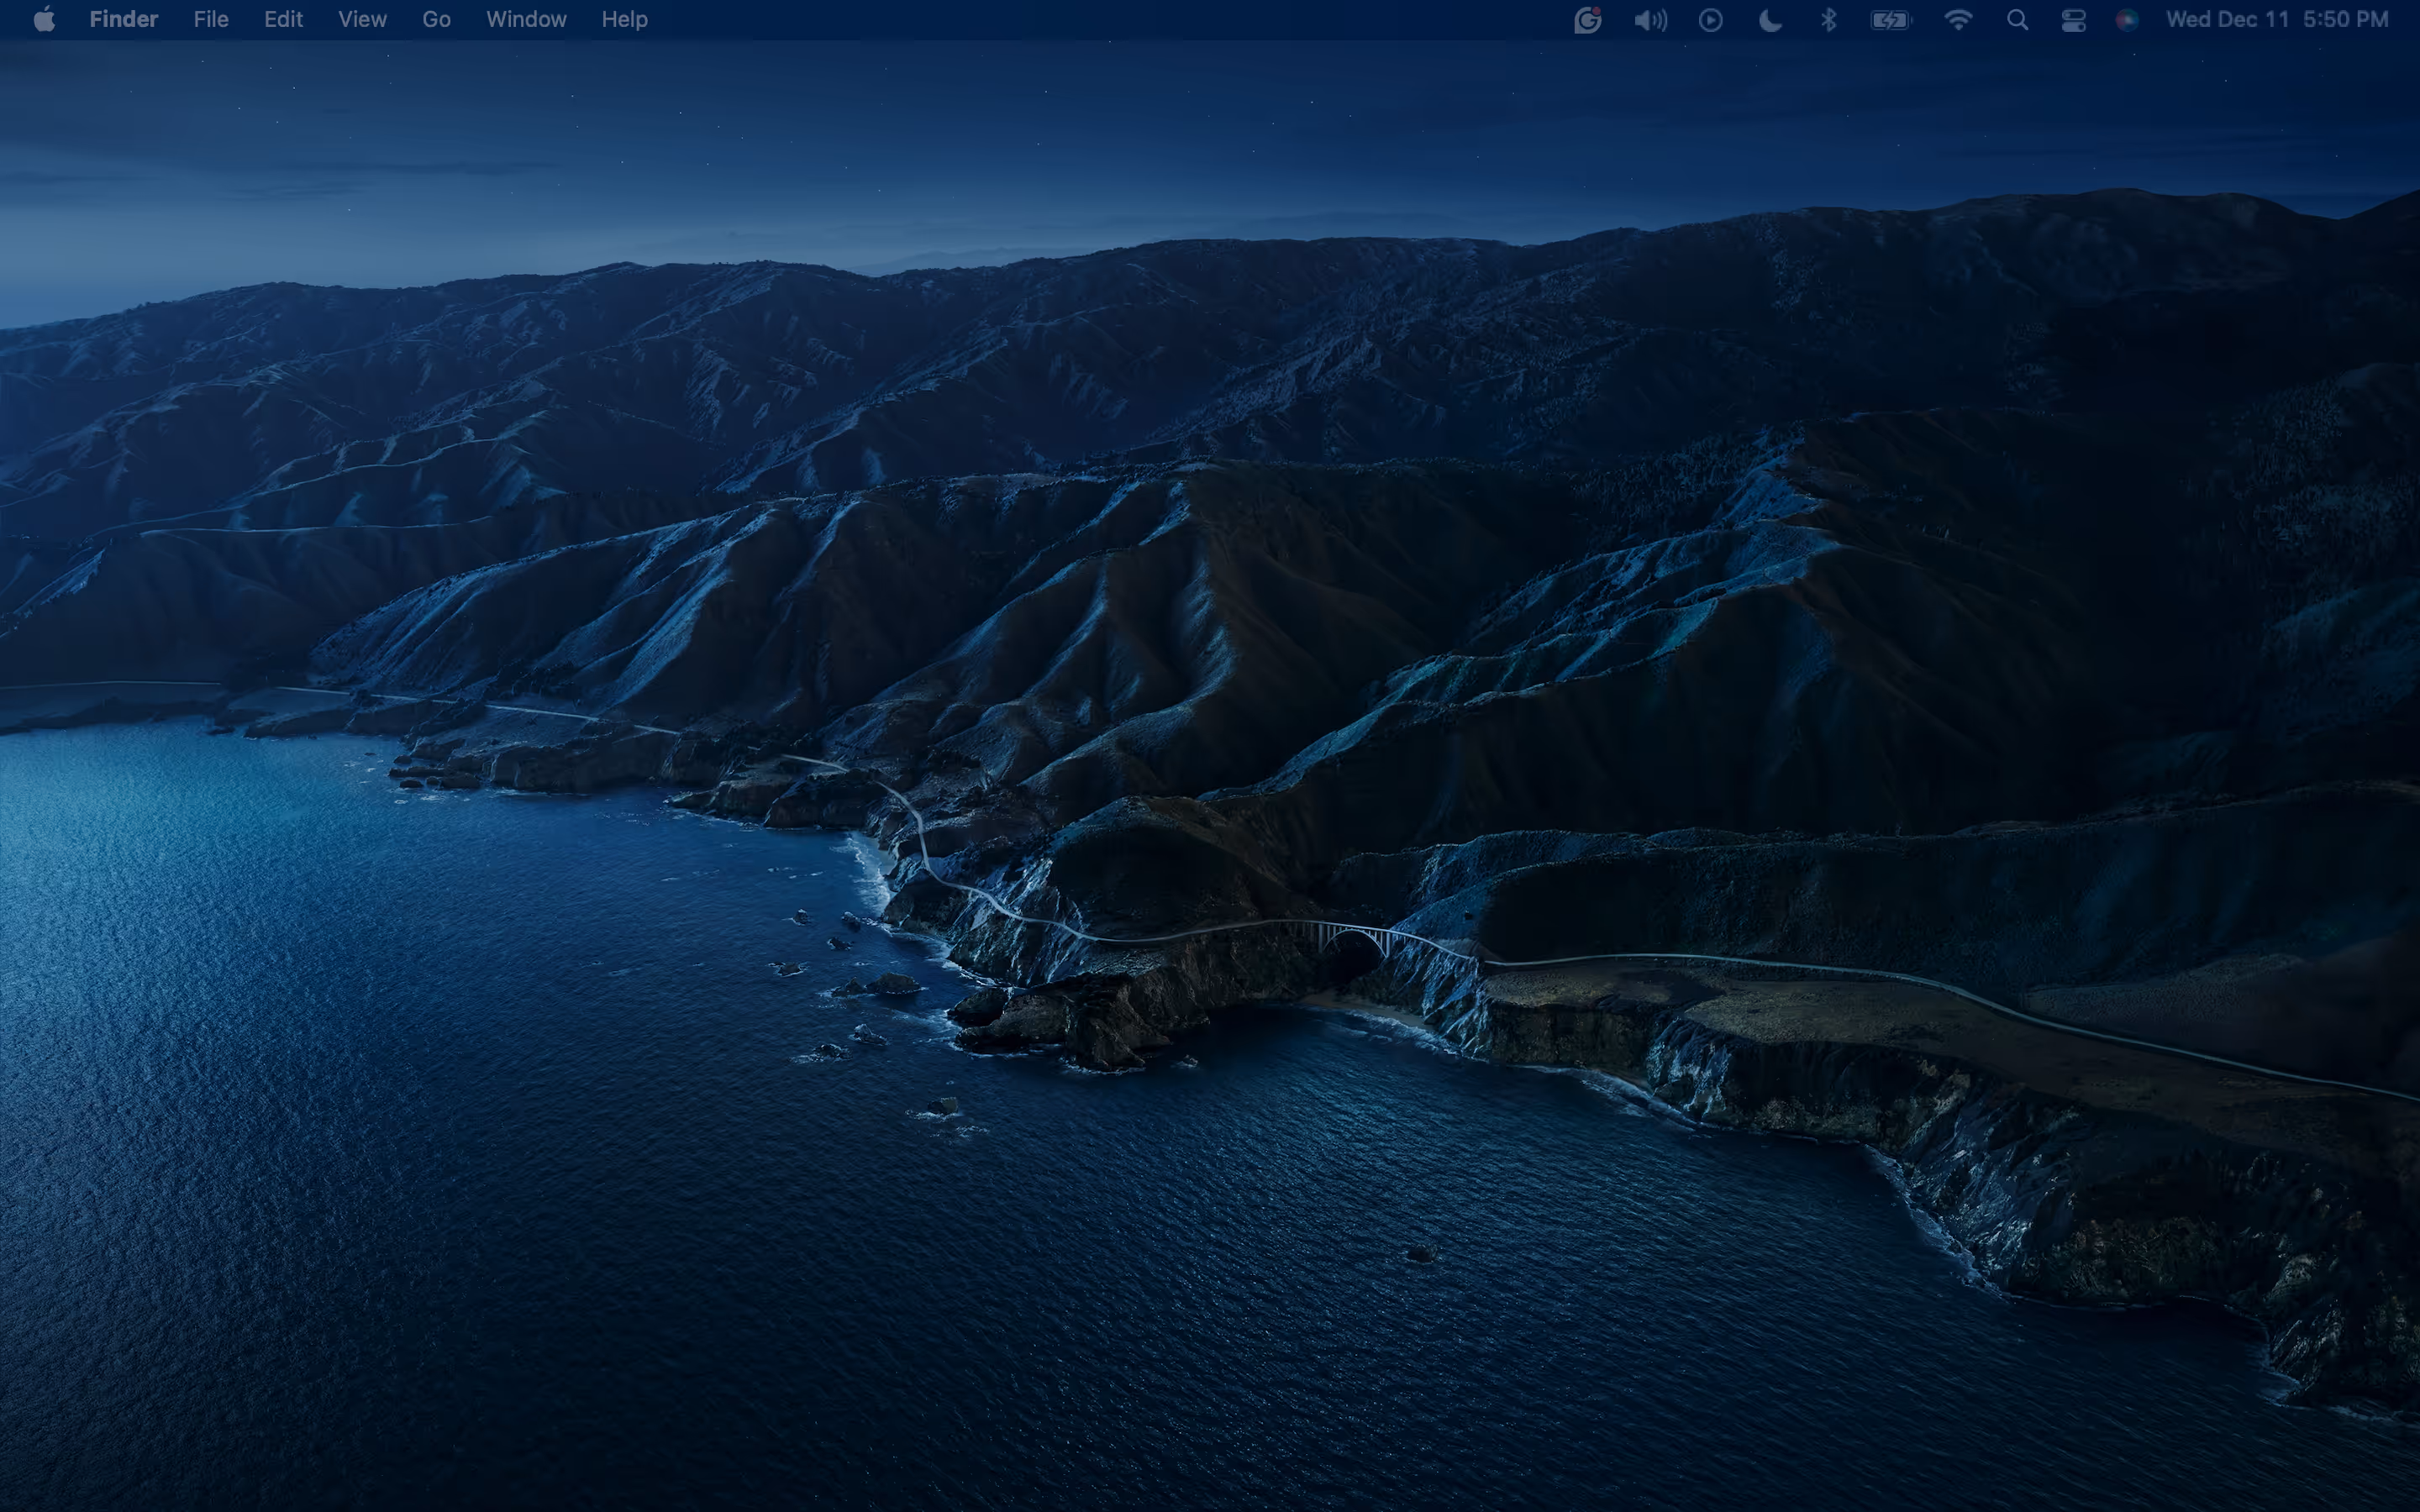Open the Wi-Fi menu
The height and width of the screenshot is (1512, 2420).
coord(1957,20)
